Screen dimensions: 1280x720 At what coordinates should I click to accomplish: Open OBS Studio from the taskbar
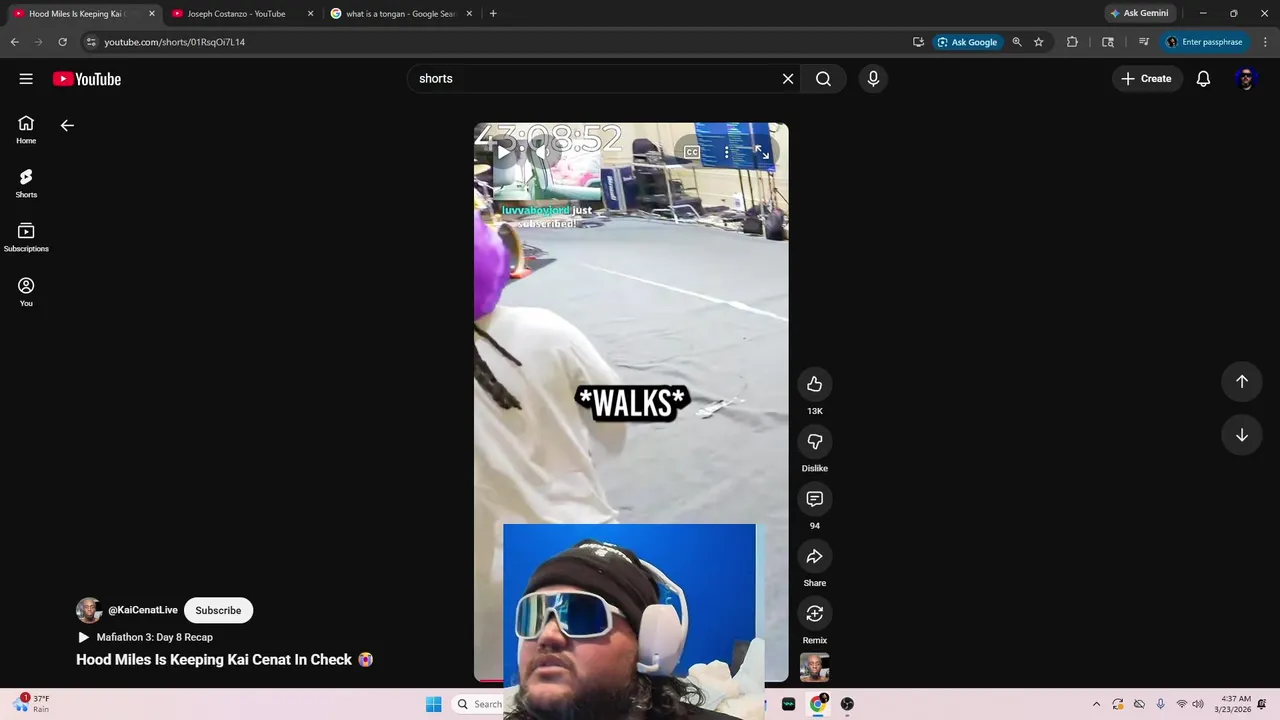click(847, 704)
